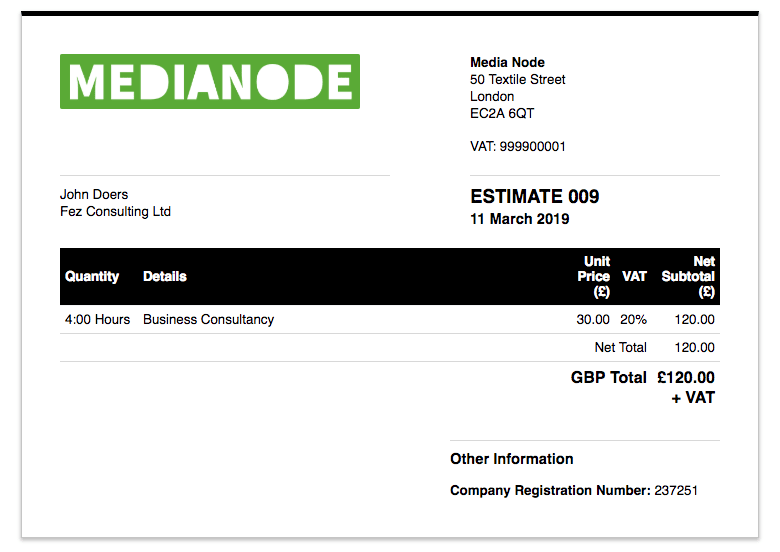Image resolution: width=780 pixels, height=552 pixels.
Task: Click the Net Subtotal column header
Action: pyautogui.click(x=689, y=276)
